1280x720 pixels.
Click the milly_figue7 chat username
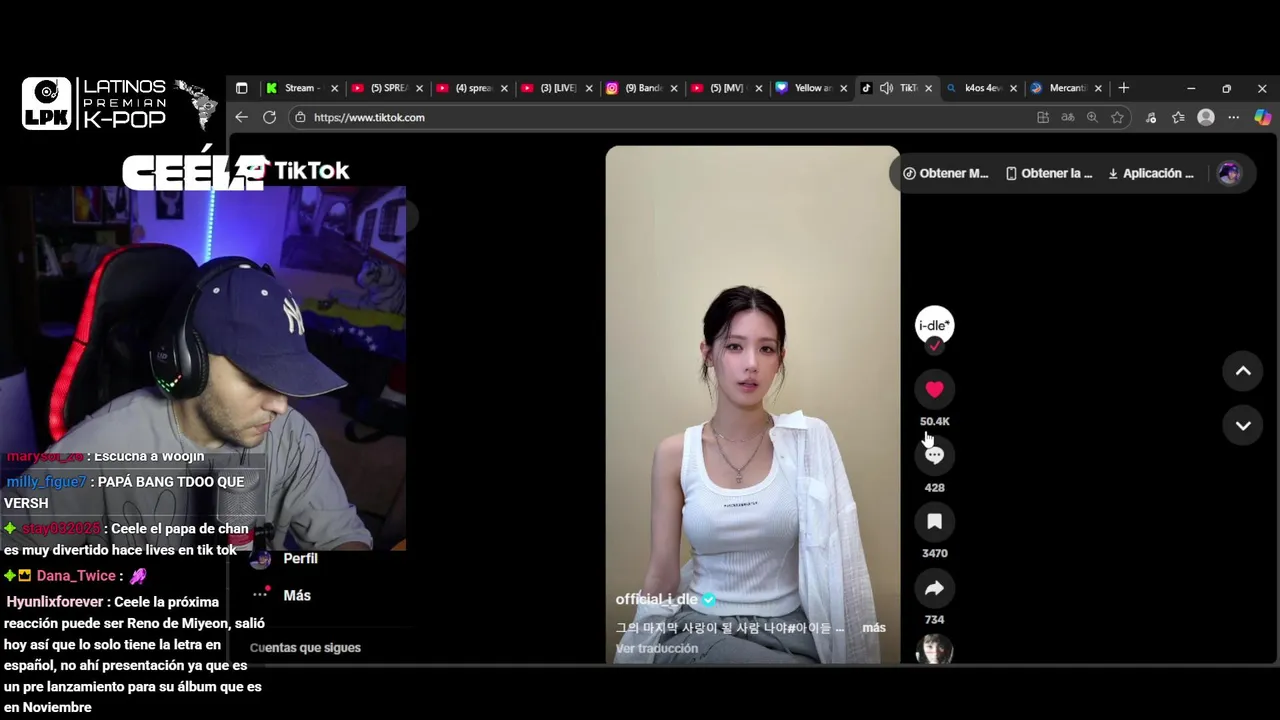click(x=47, y=482)
